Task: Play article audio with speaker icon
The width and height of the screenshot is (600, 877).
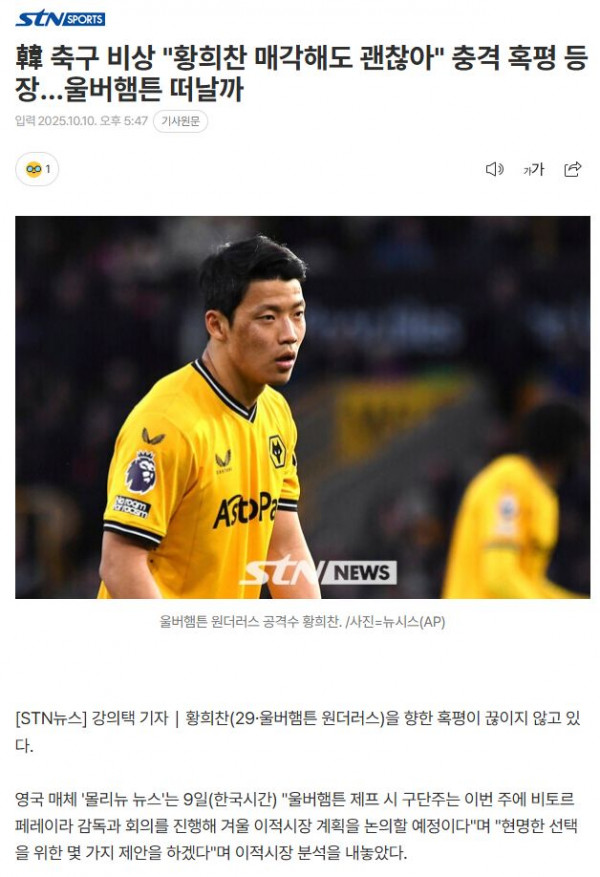Action: tap(494, 169)
